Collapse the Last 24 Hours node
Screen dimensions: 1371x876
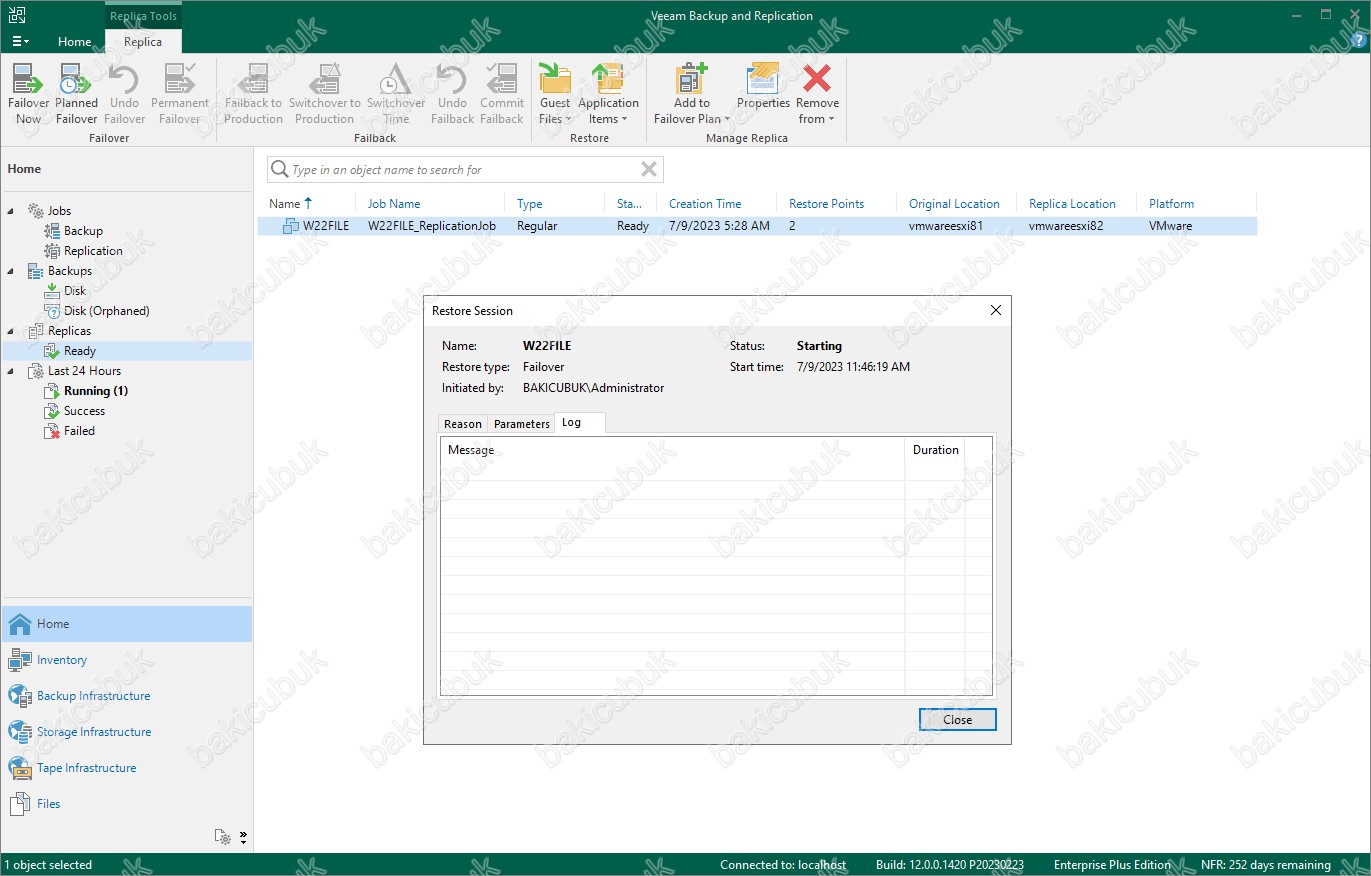tap(12, 371)
